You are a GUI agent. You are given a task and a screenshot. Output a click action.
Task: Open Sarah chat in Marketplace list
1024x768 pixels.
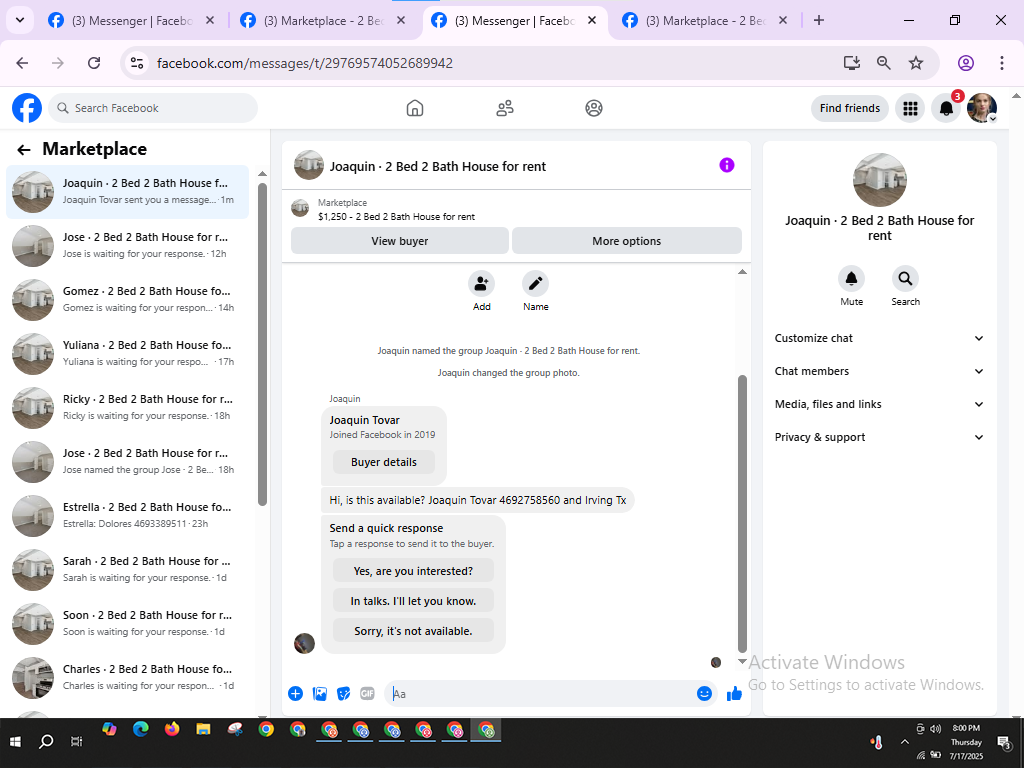[x=128, y=569]
